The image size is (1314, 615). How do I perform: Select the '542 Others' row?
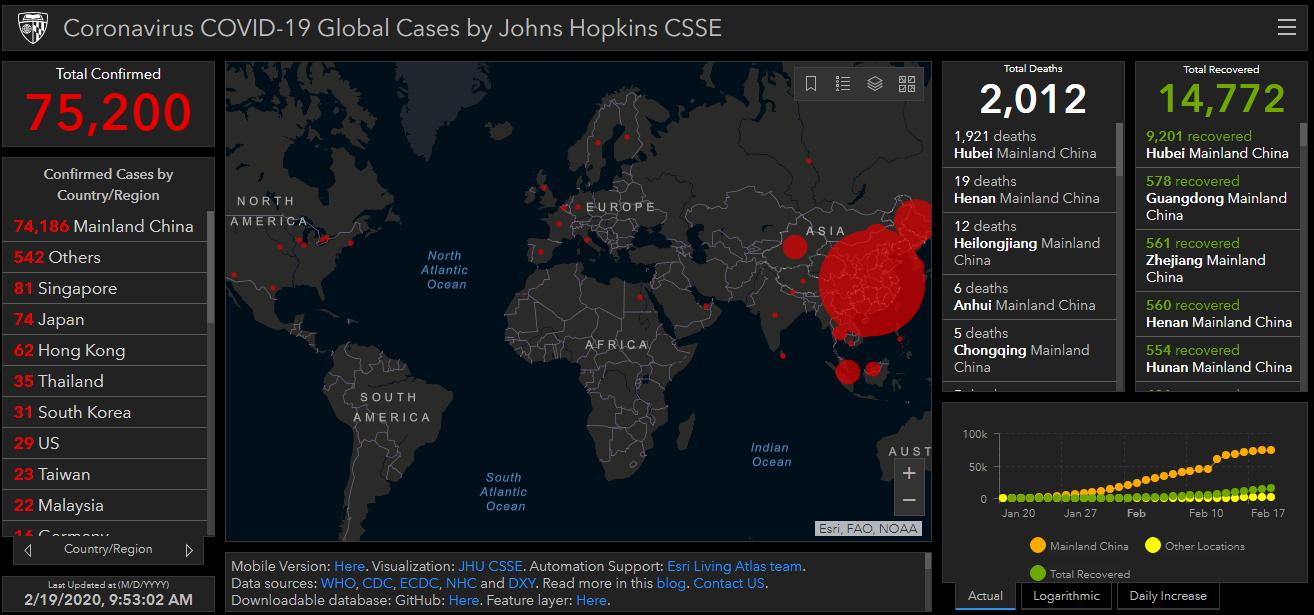pos(105,257)
